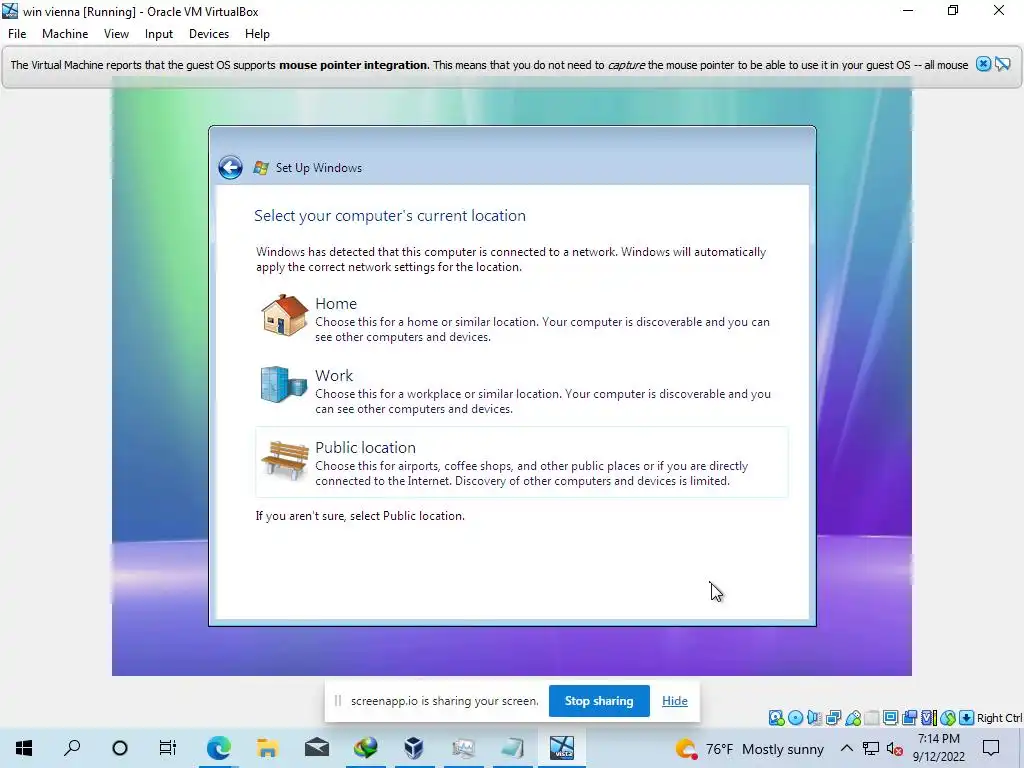Click the optical disk indicator
The image size is (1024, 768).
795,718
